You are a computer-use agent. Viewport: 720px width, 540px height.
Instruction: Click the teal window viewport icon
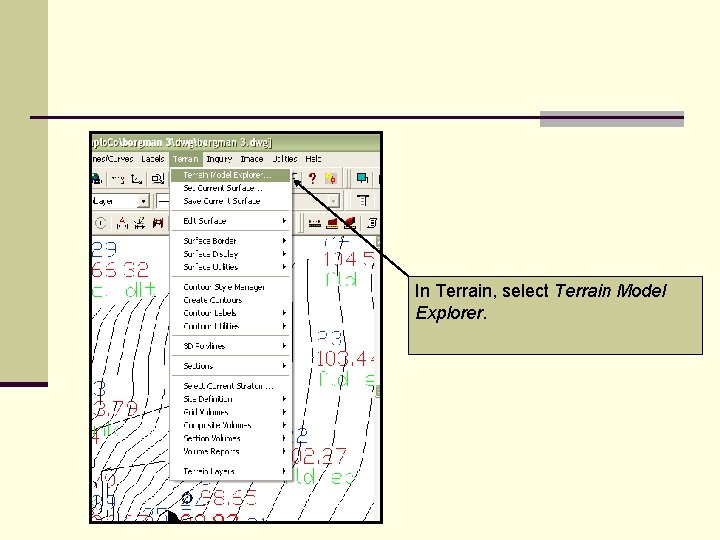[x=362, y=178]
